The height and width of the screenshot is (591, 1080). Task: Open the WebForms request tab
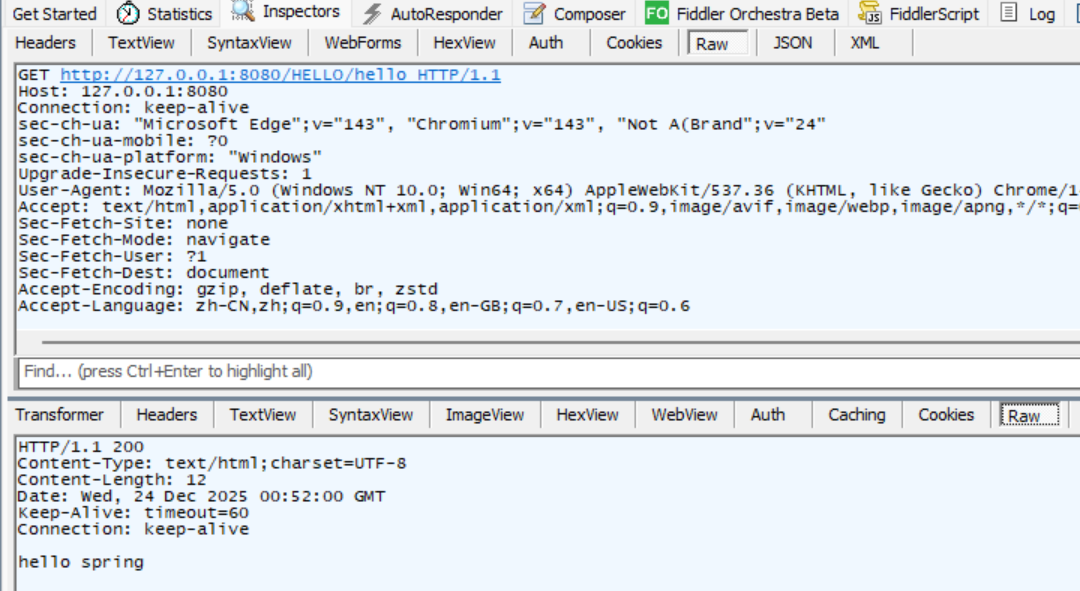pos(363,43)
